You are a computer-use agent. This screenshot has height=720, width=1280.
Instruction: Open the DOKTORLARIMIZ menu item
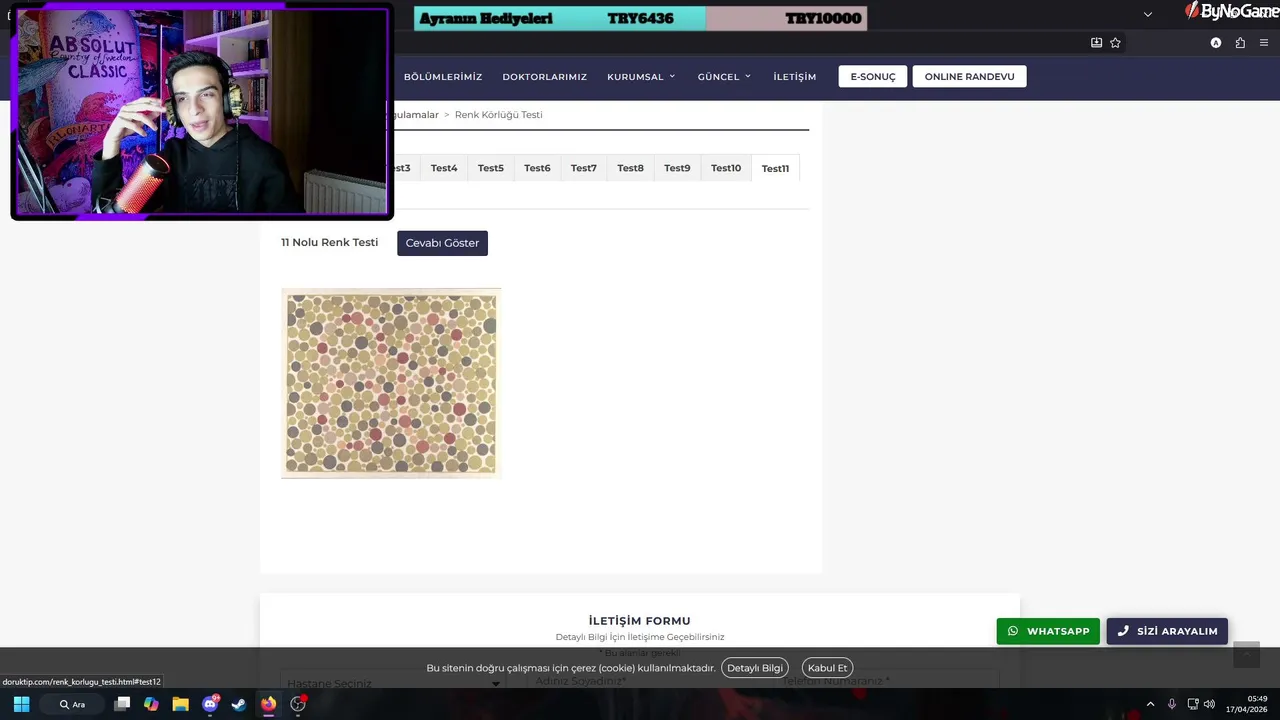coord(545,77)
